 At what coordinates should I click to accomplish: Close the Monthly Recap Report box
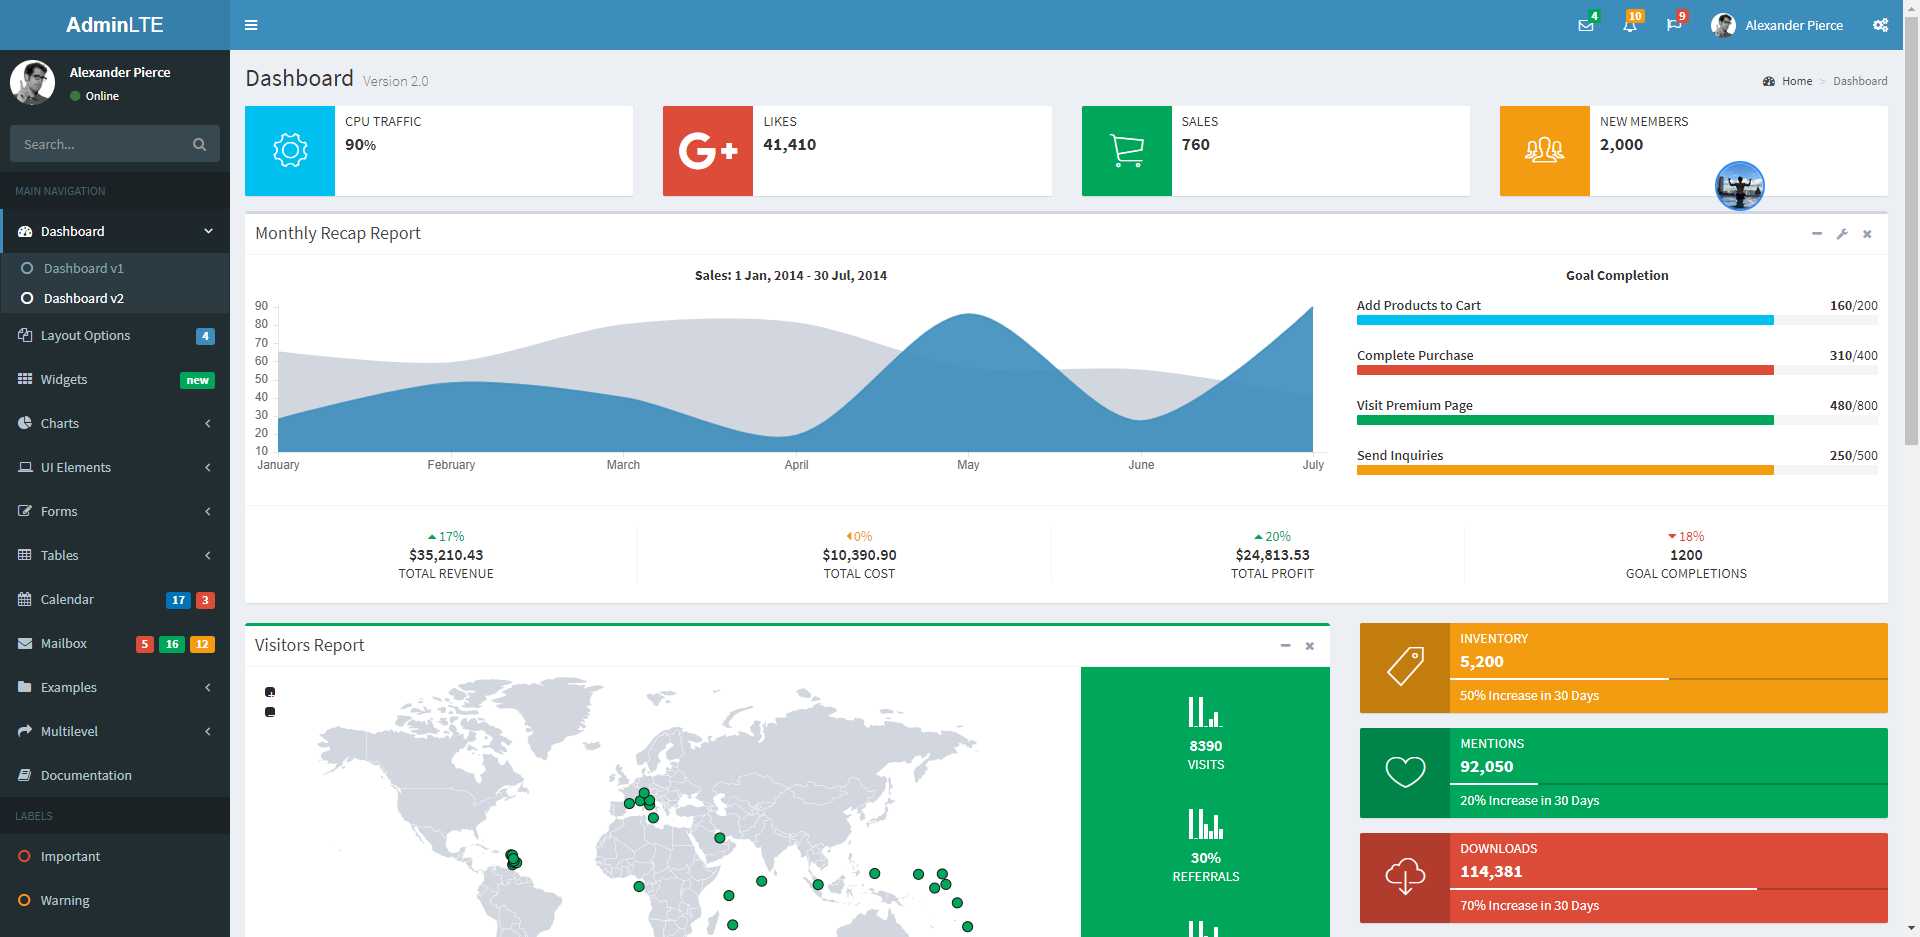(x=1867, y=234)
